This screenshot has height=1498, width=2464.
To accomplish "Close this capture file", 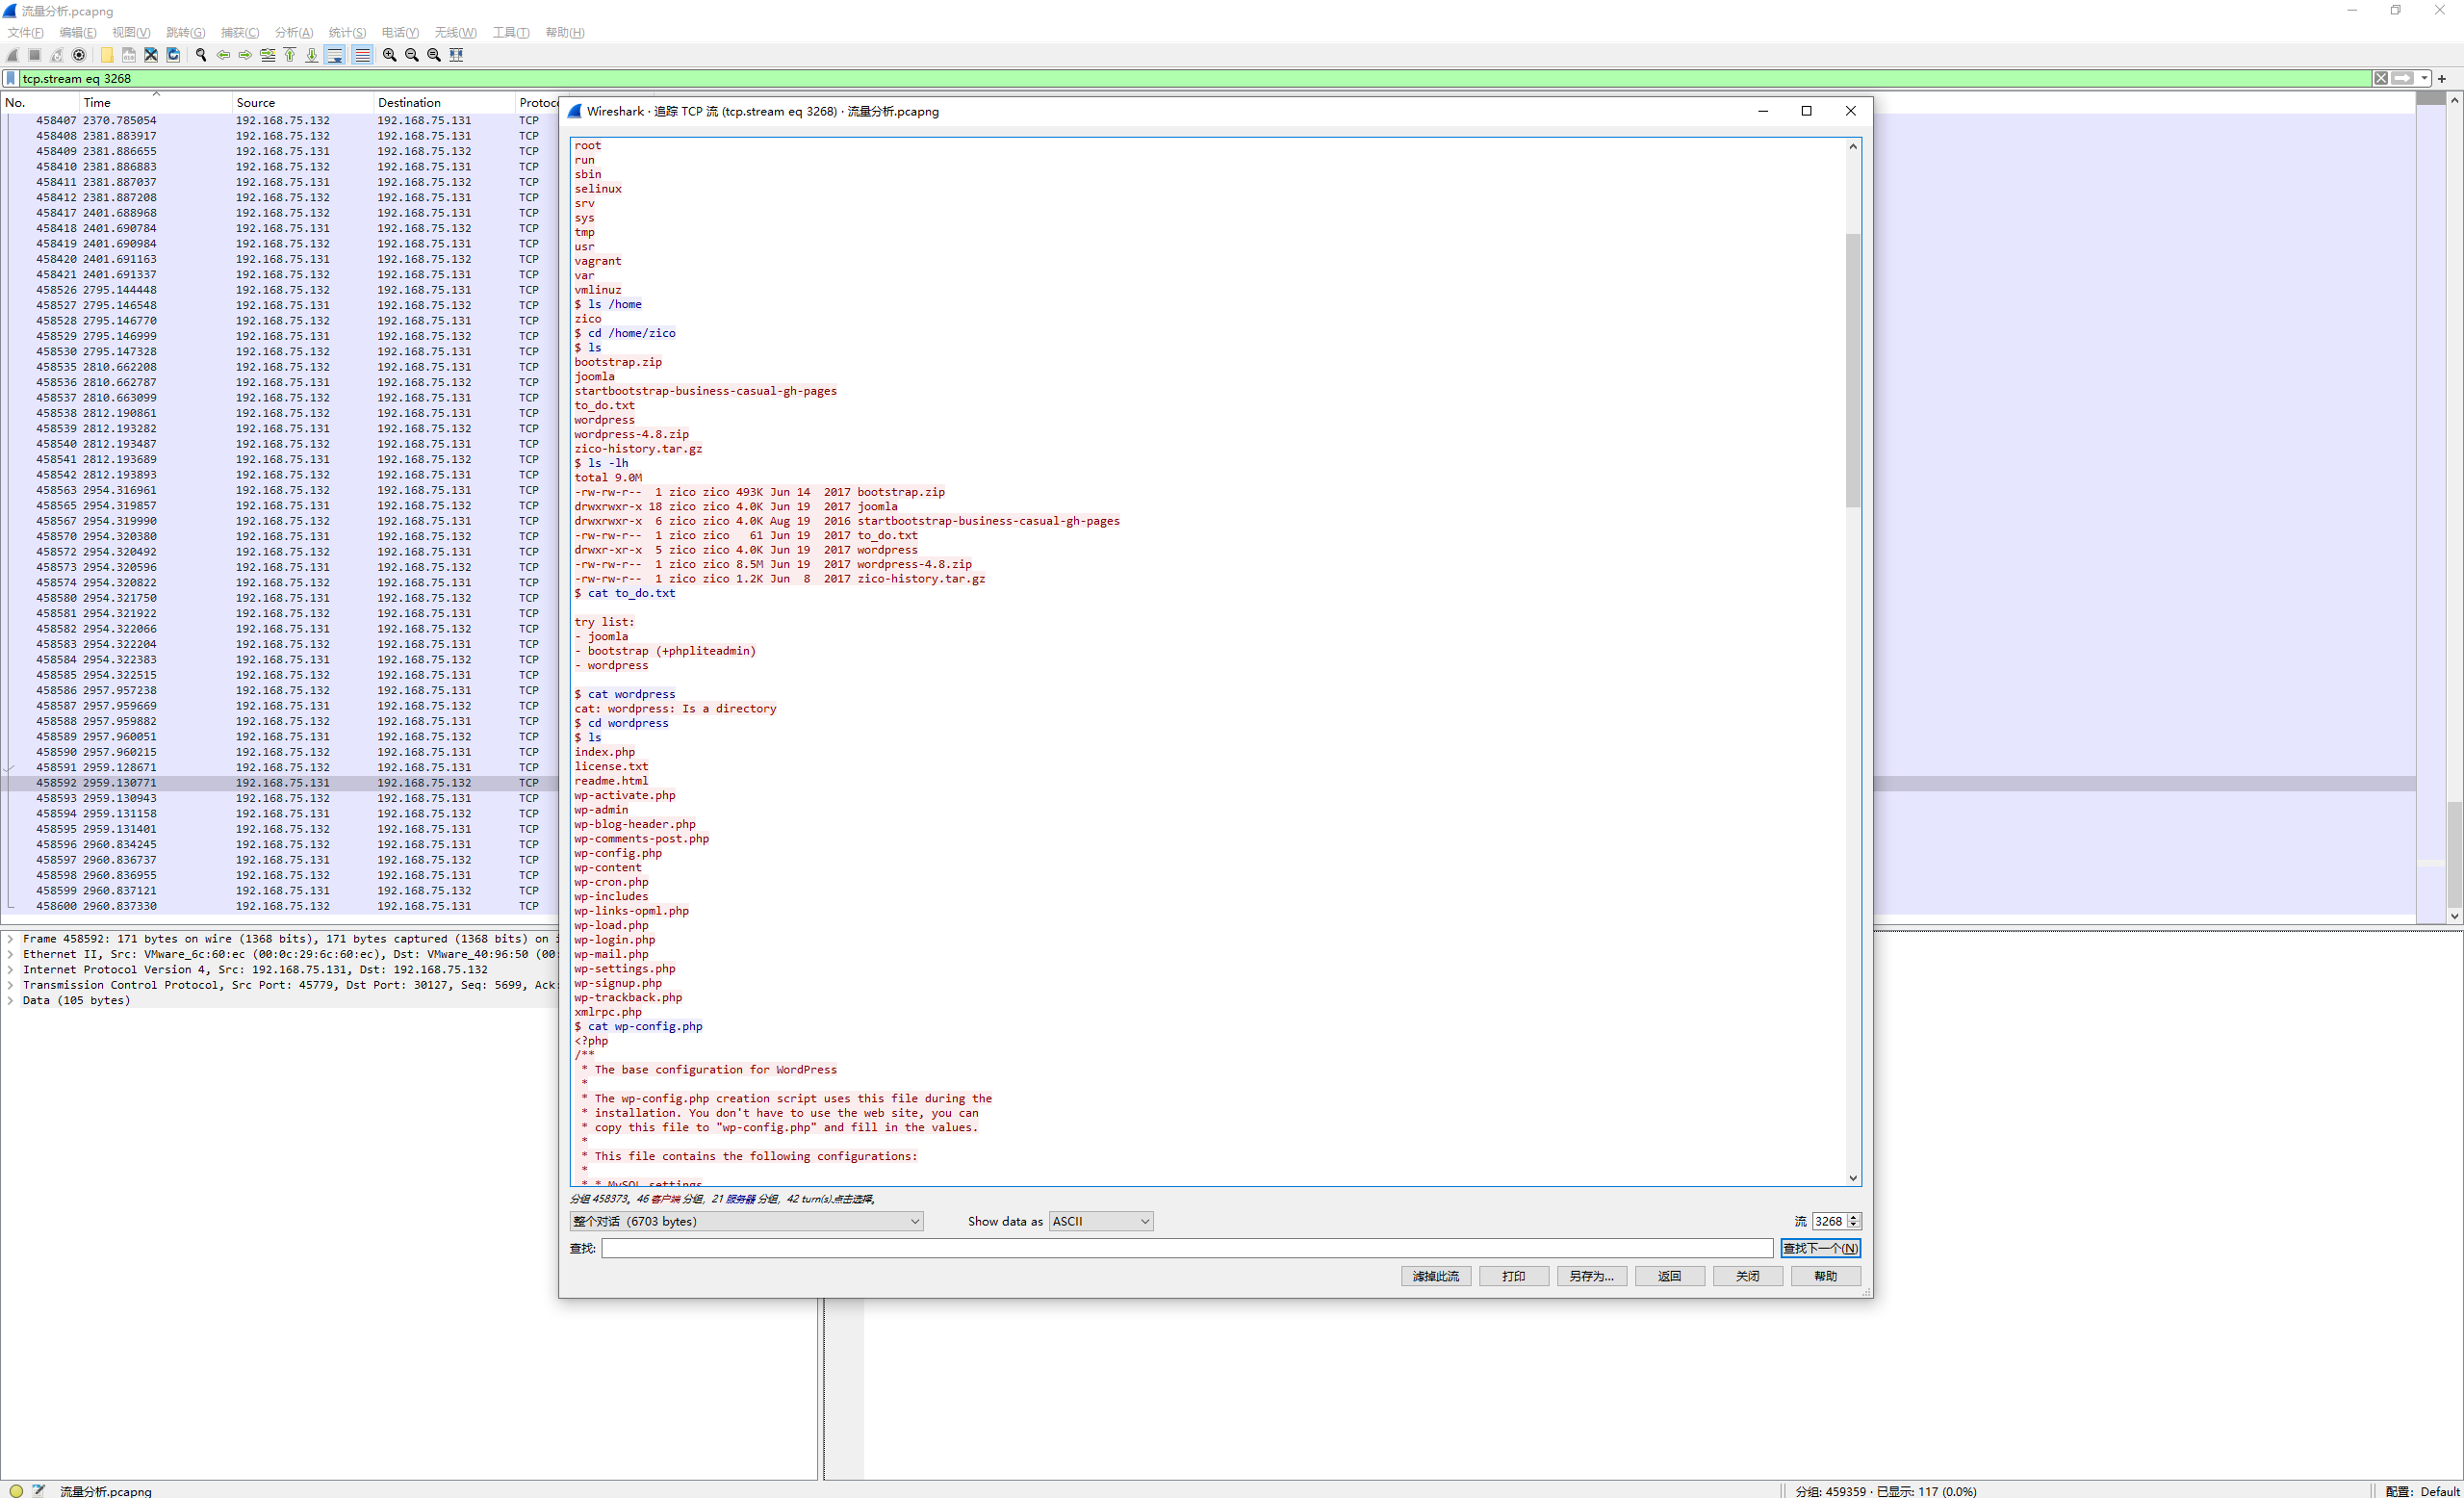I will [x=151, y=55].
